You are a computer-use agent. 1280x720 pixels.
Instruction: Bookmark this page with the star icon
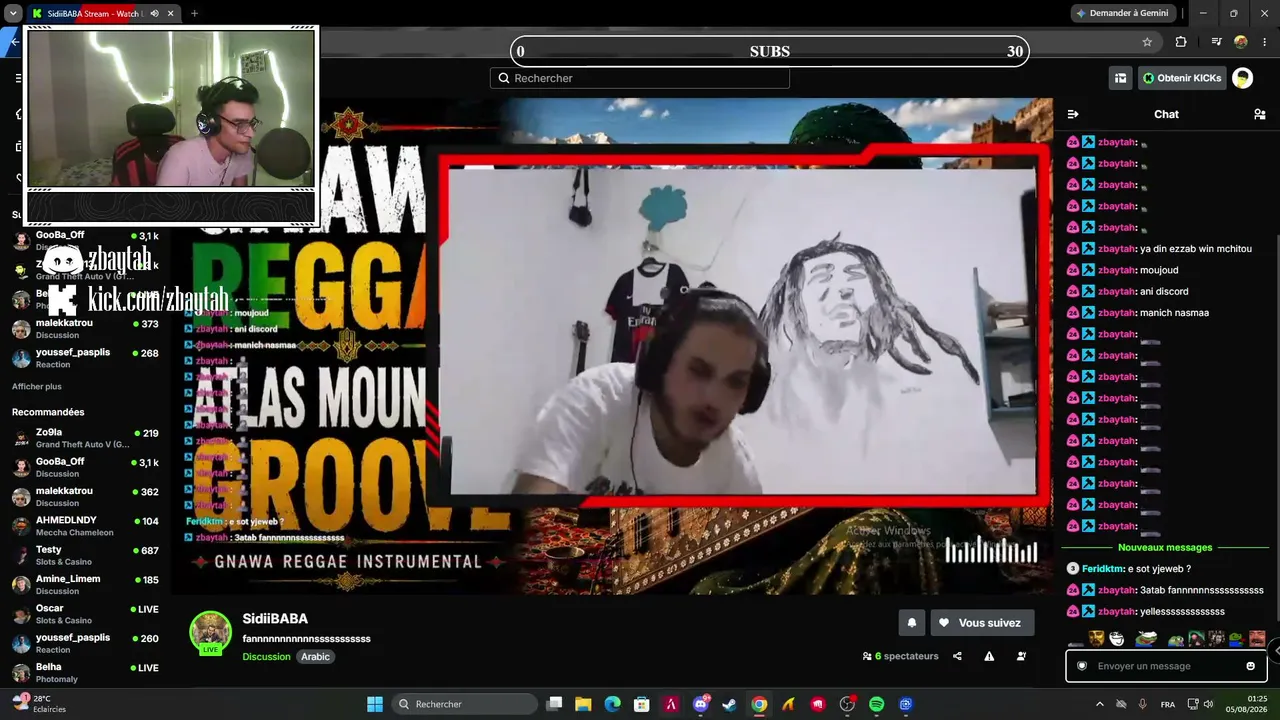(x=1147, y=42)
